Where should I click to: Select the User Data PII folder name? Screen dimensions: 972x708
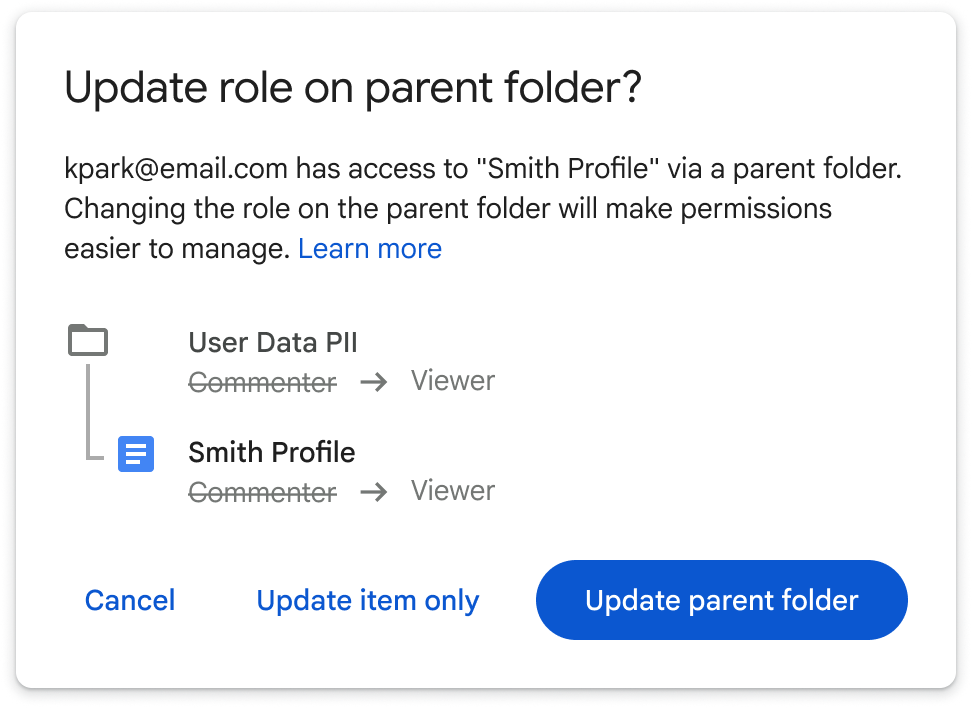pyautogui.click(x=272, y=343)
